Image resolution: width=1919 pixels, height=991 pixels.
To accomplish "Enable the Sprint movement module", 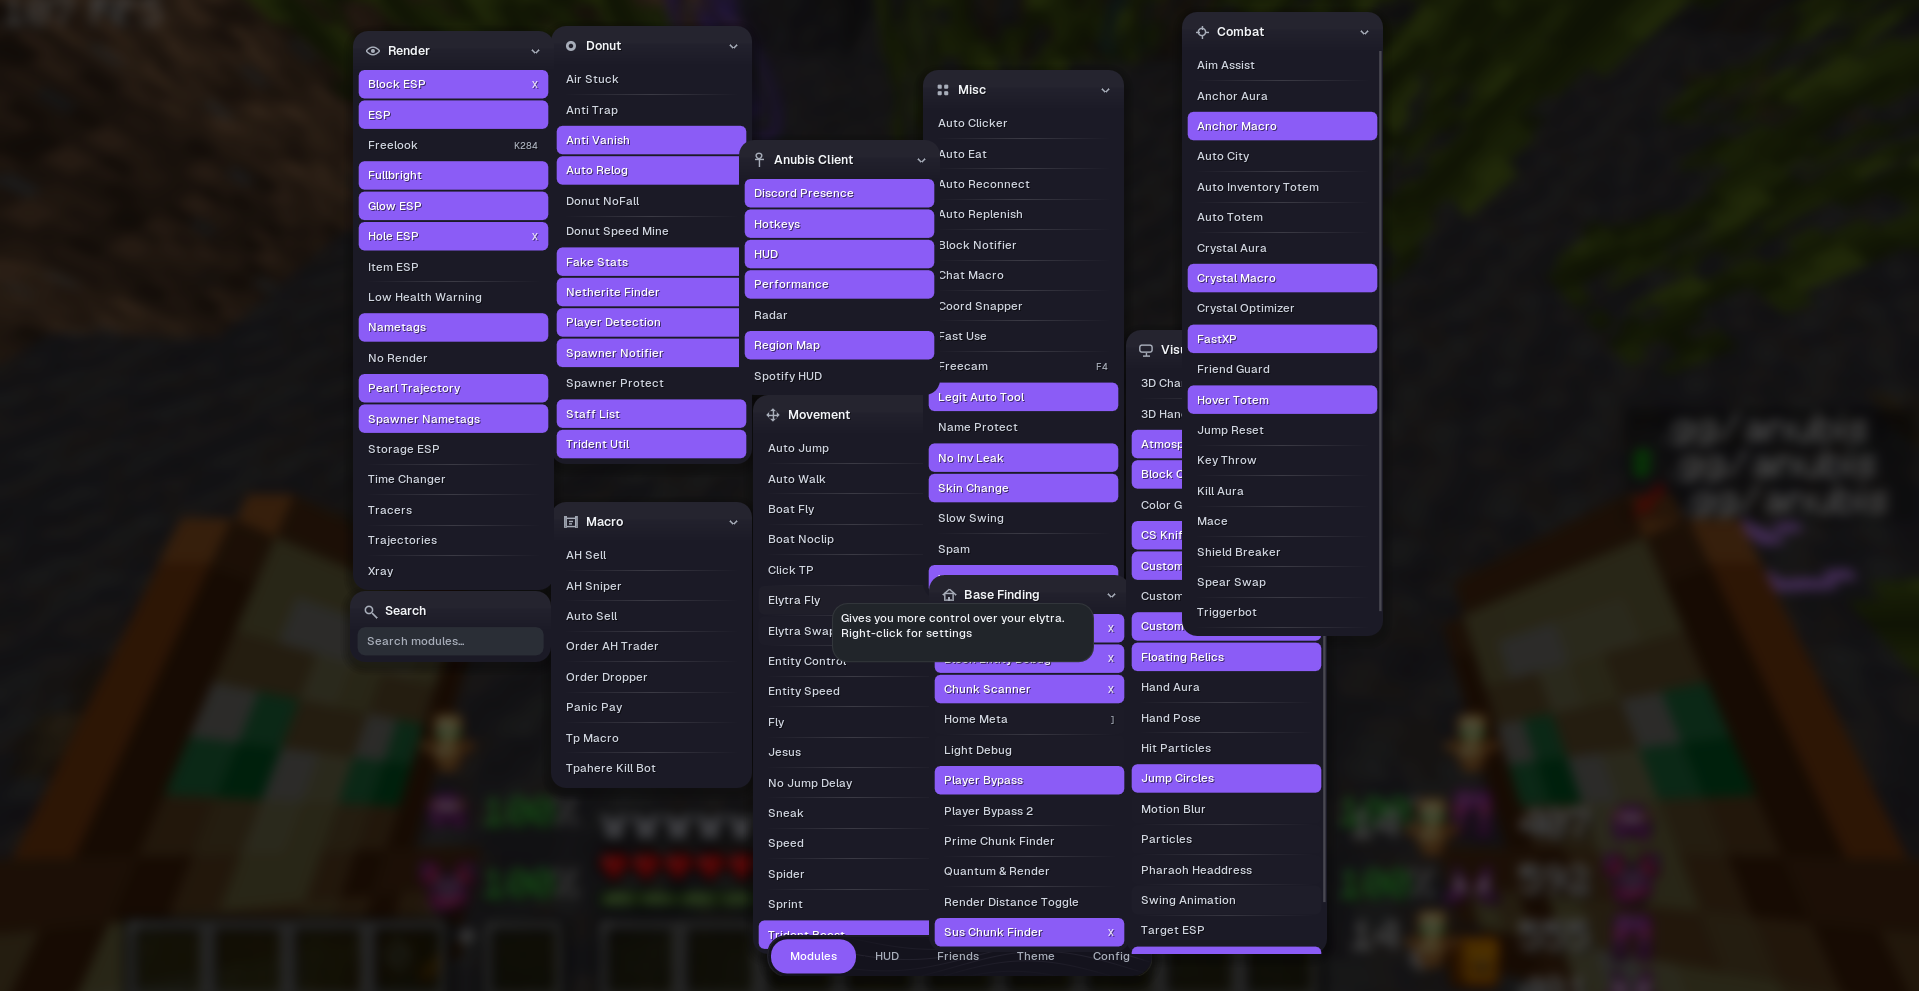I will tap(843, 904).
